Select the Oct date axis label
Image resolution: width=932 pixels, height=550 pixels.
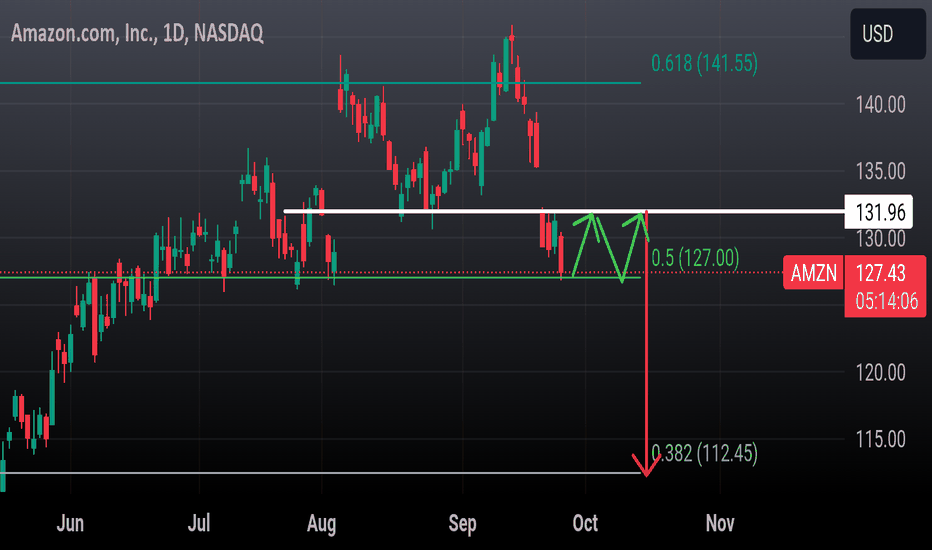point(585,523)
